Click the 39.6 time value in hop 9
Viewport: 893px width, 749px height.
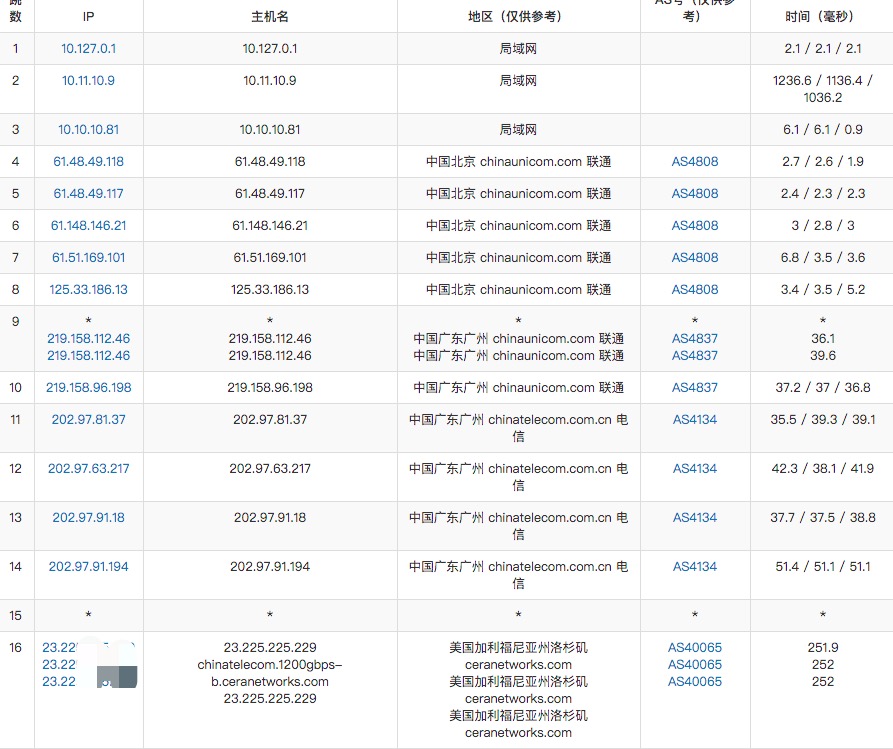(x=822, y=355)
